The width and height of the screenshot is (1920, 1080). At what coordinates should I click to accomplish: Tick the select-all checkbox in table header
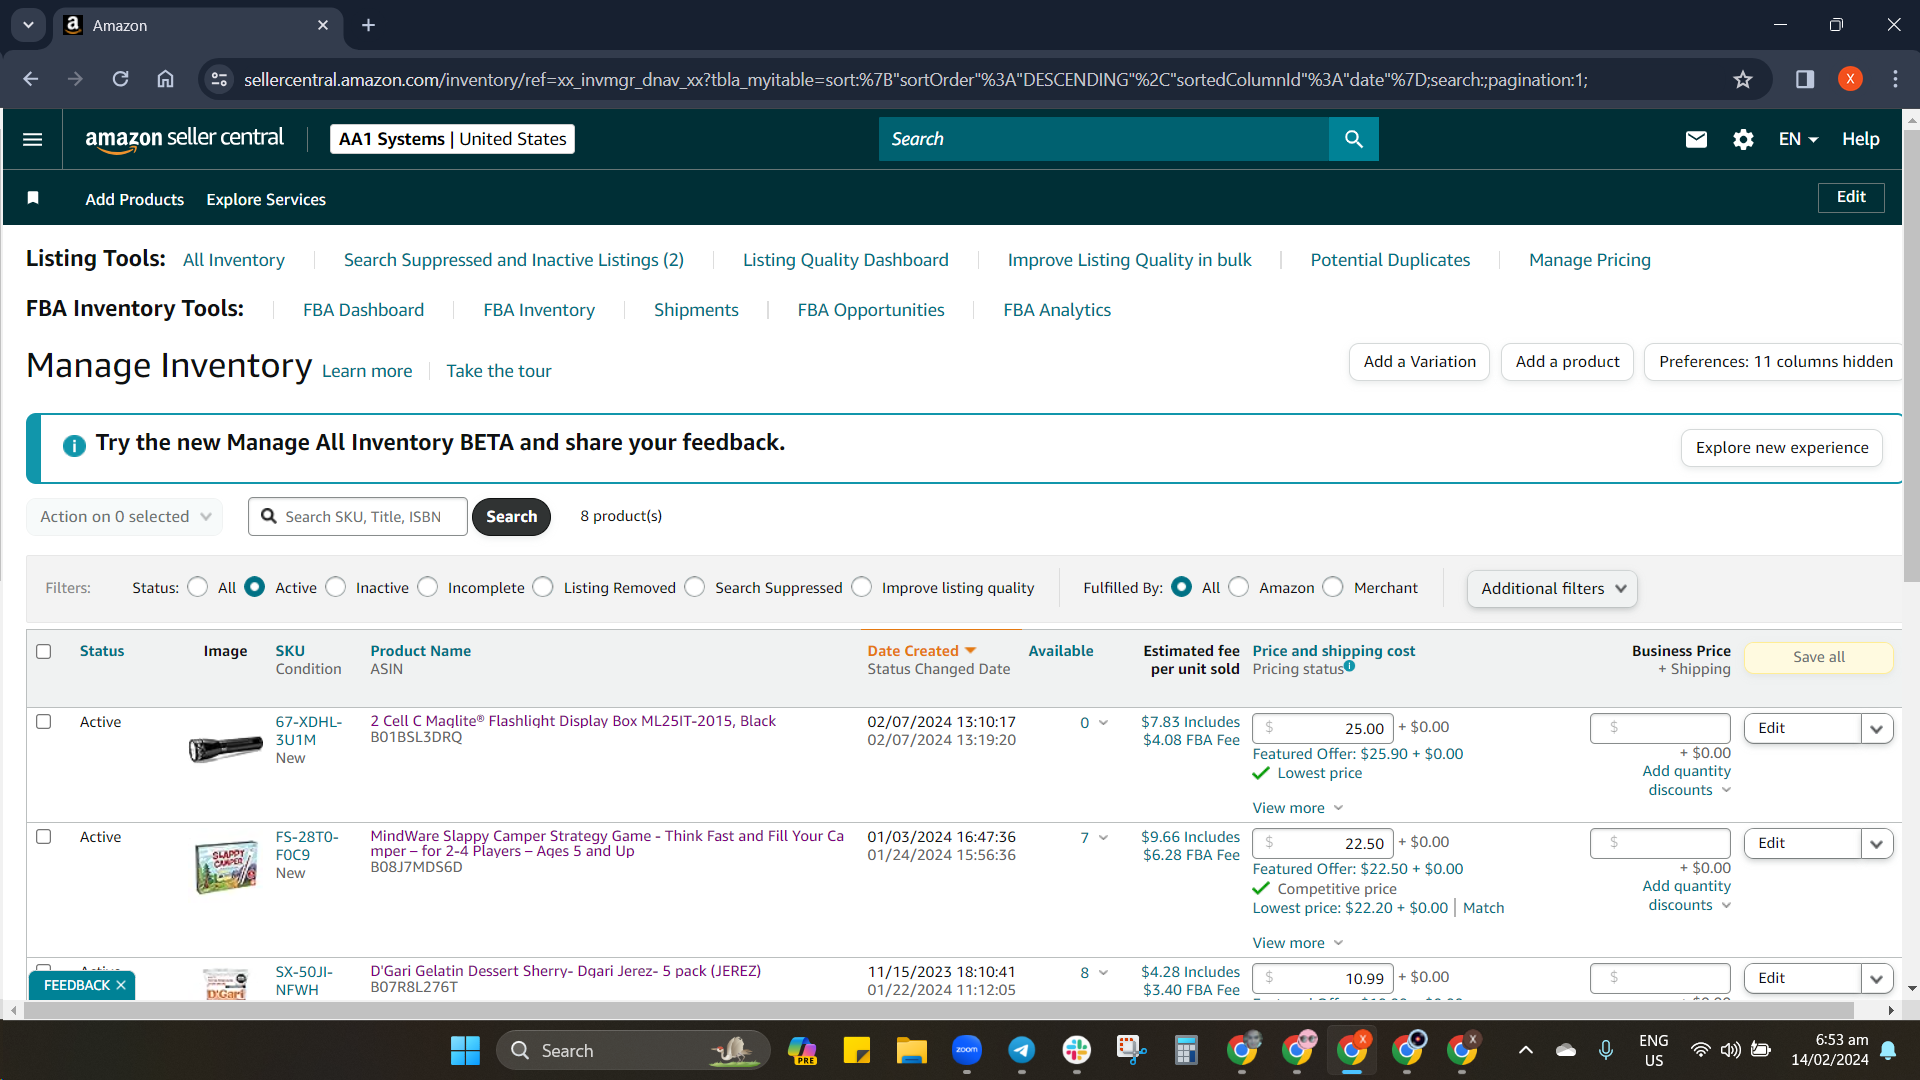point(44,651)
